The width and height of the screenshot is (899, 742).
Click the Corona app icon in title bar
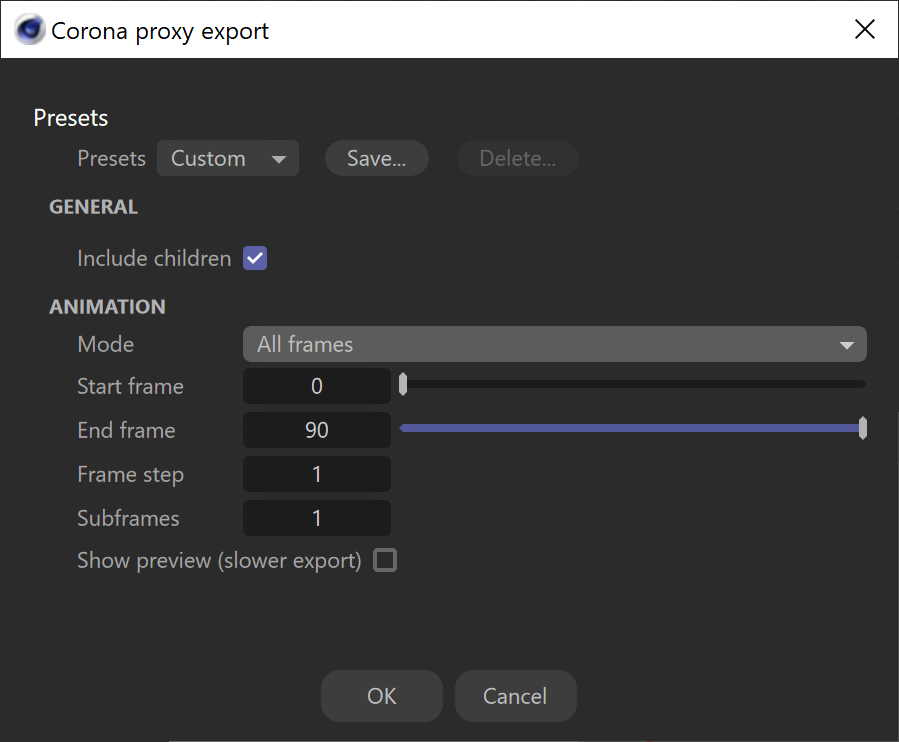(x=30, y=30)
